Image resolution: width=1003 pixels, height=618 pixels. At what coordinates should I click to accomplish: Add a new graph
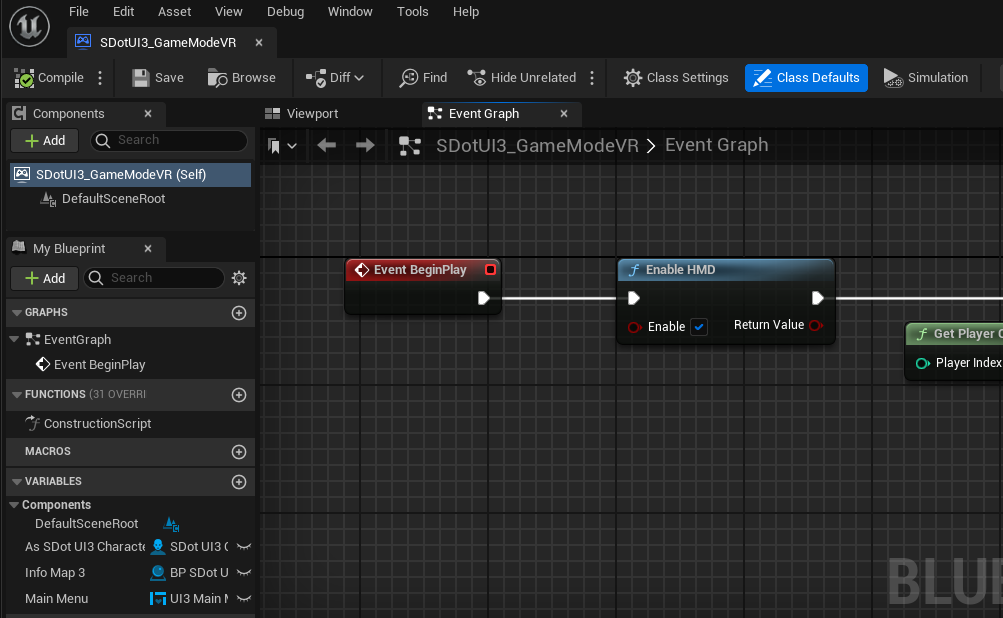(239, 313)
